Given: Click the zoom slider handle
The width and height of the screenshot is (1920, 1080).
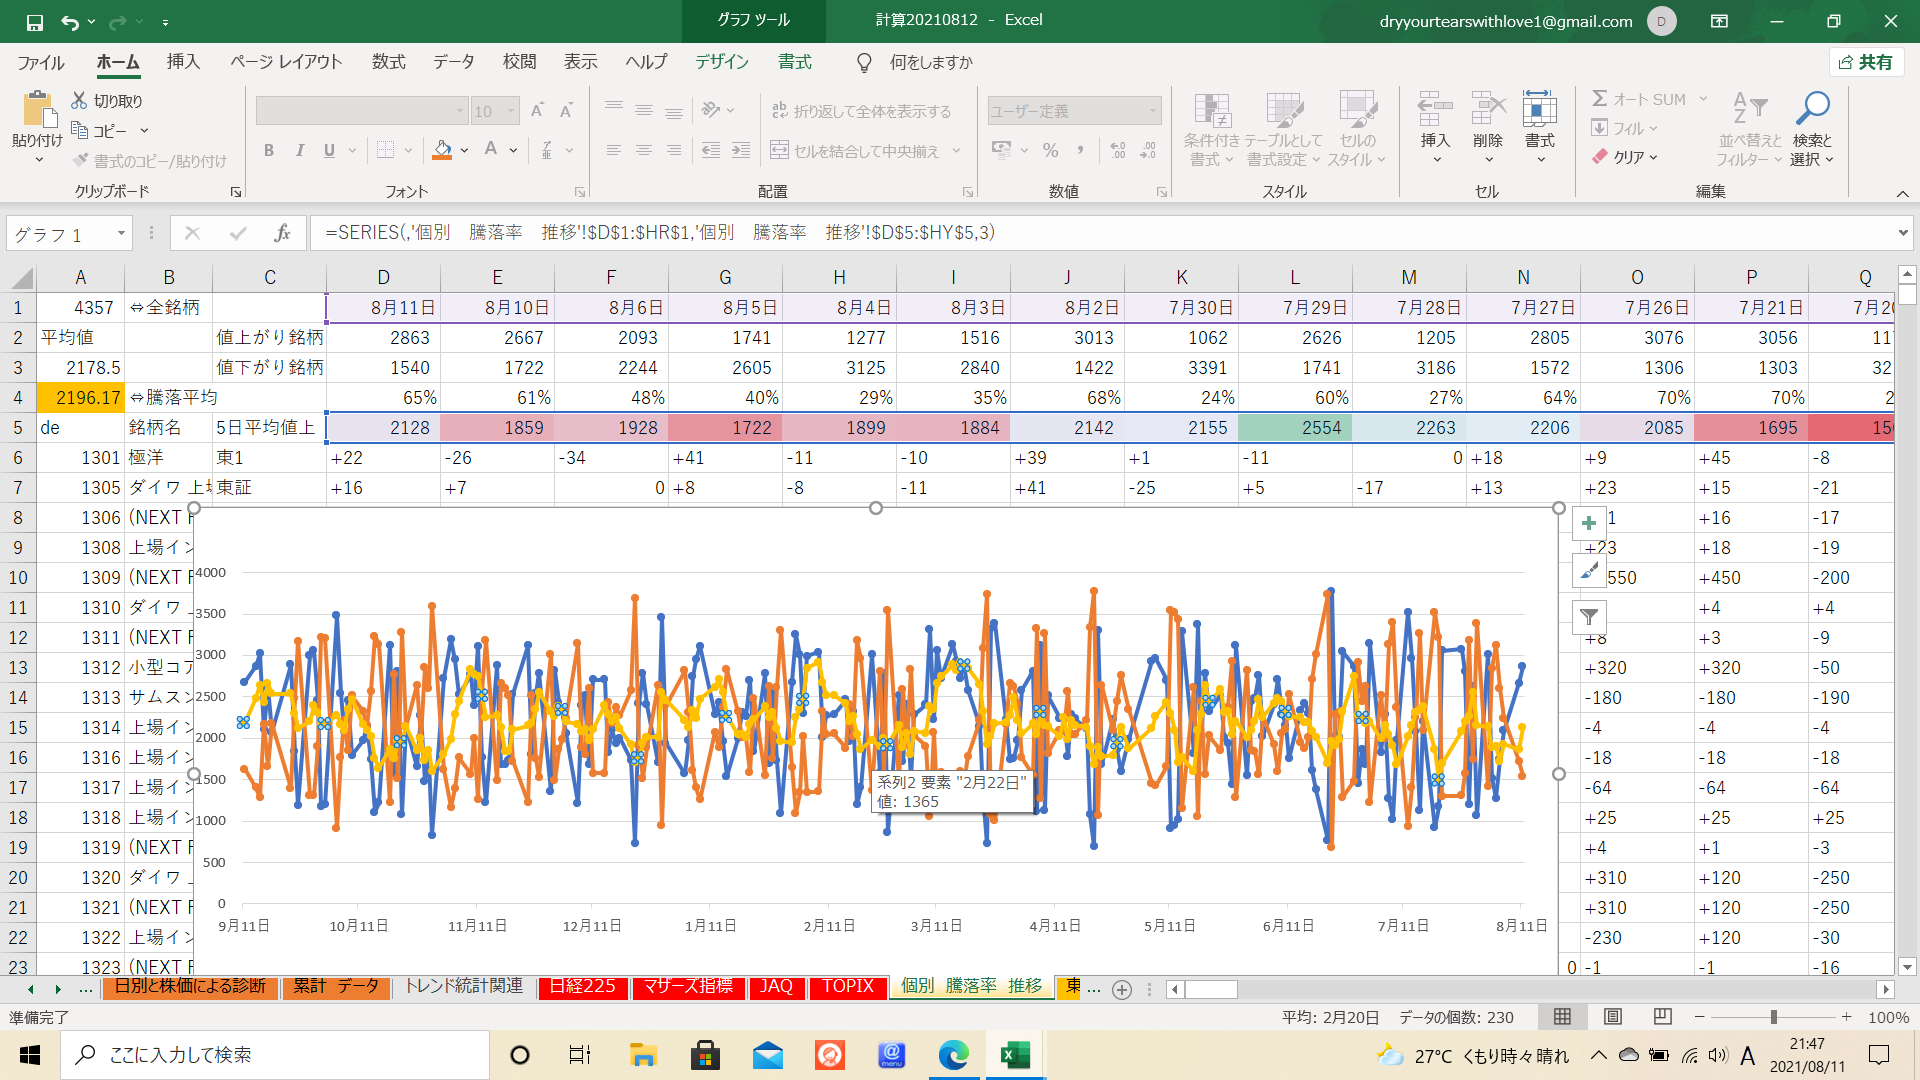Looking at the screenshot, I should (x=1773, y=1017).
